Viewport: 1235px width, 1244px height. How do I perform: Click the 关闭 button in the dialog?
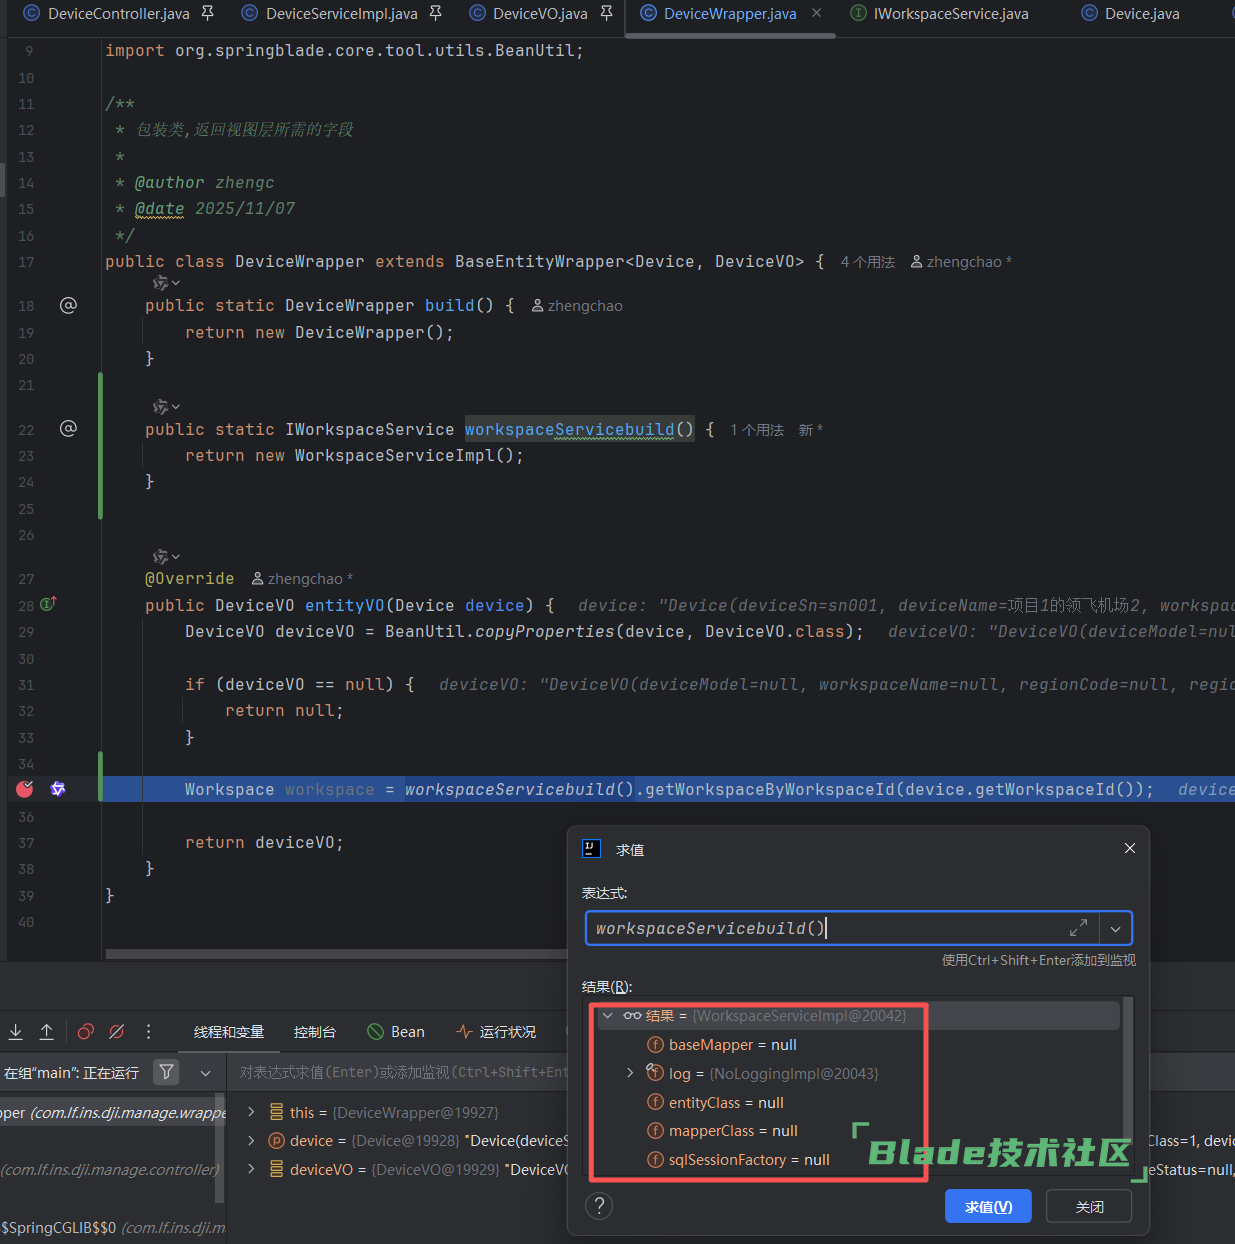point(1089,1207)
